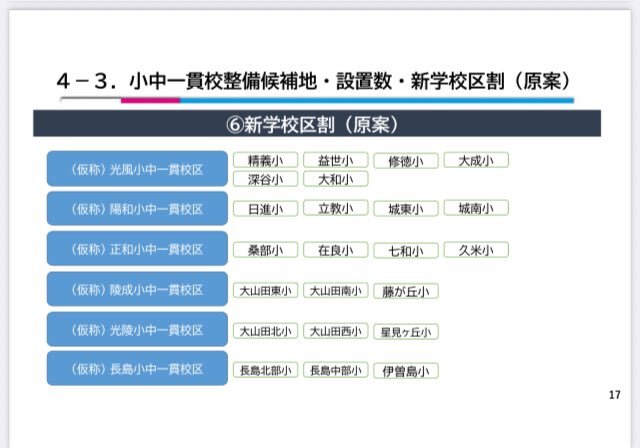Image resolution: width=640 pixels, height=448 pixels.
Task: Click the '星見ヶ丘小' school label
Action: coord(406,332)
